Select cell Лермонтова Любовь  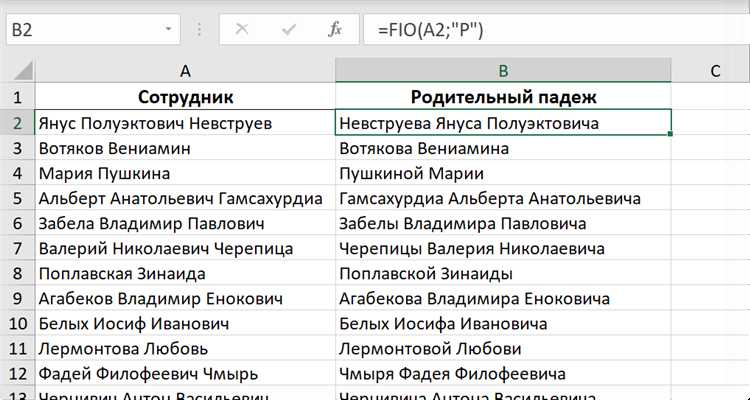pos(185,348)
